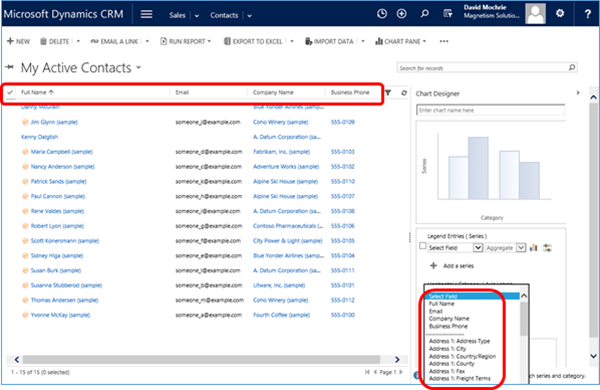
Task: Go to previous page arrow
Action: (375, 372)
